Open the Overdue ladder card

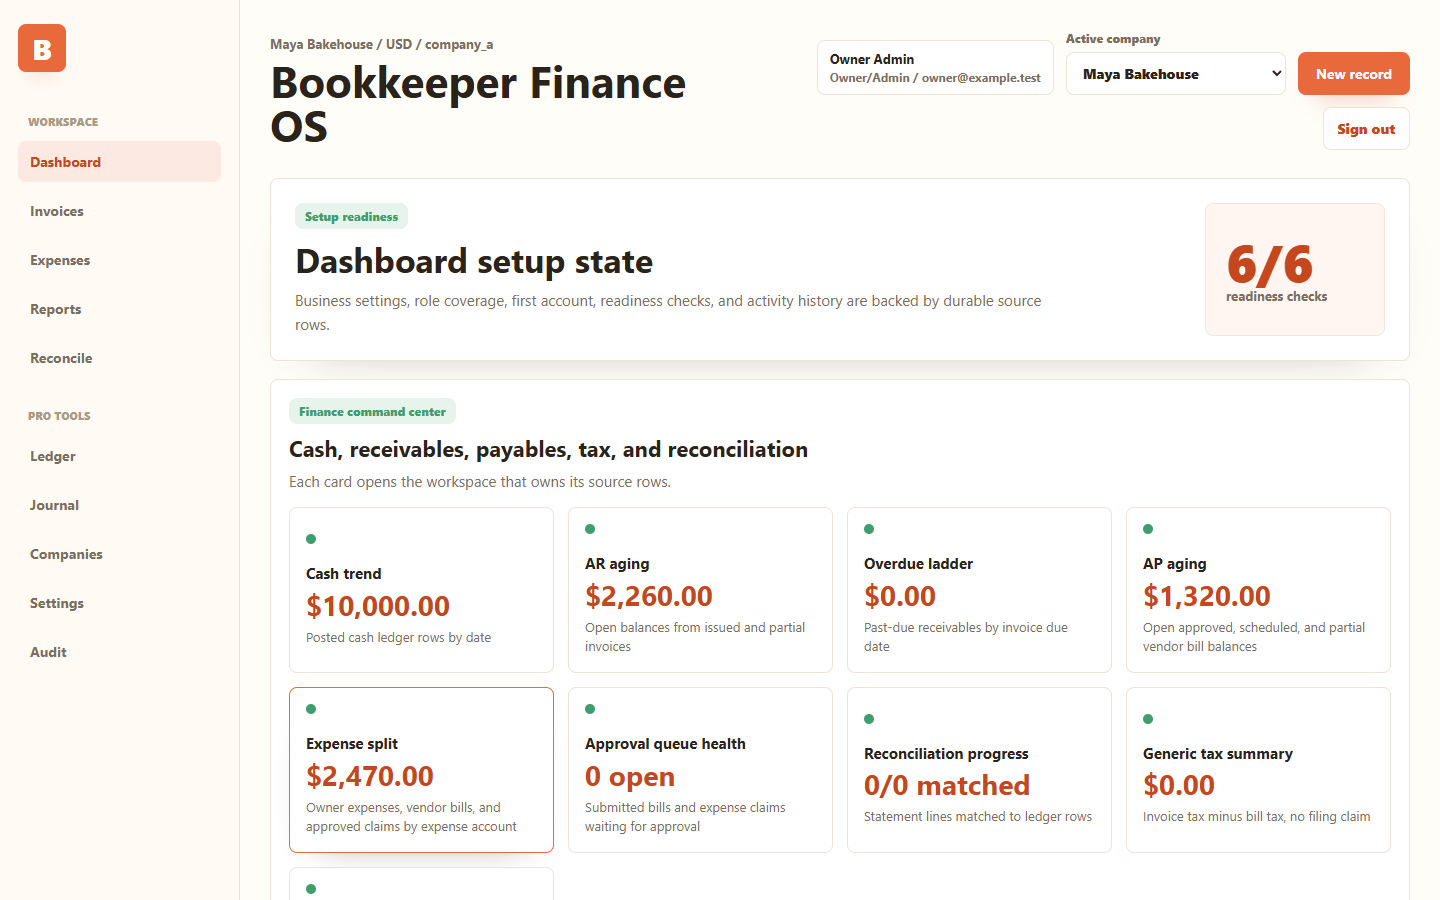[x=979, y=590]
